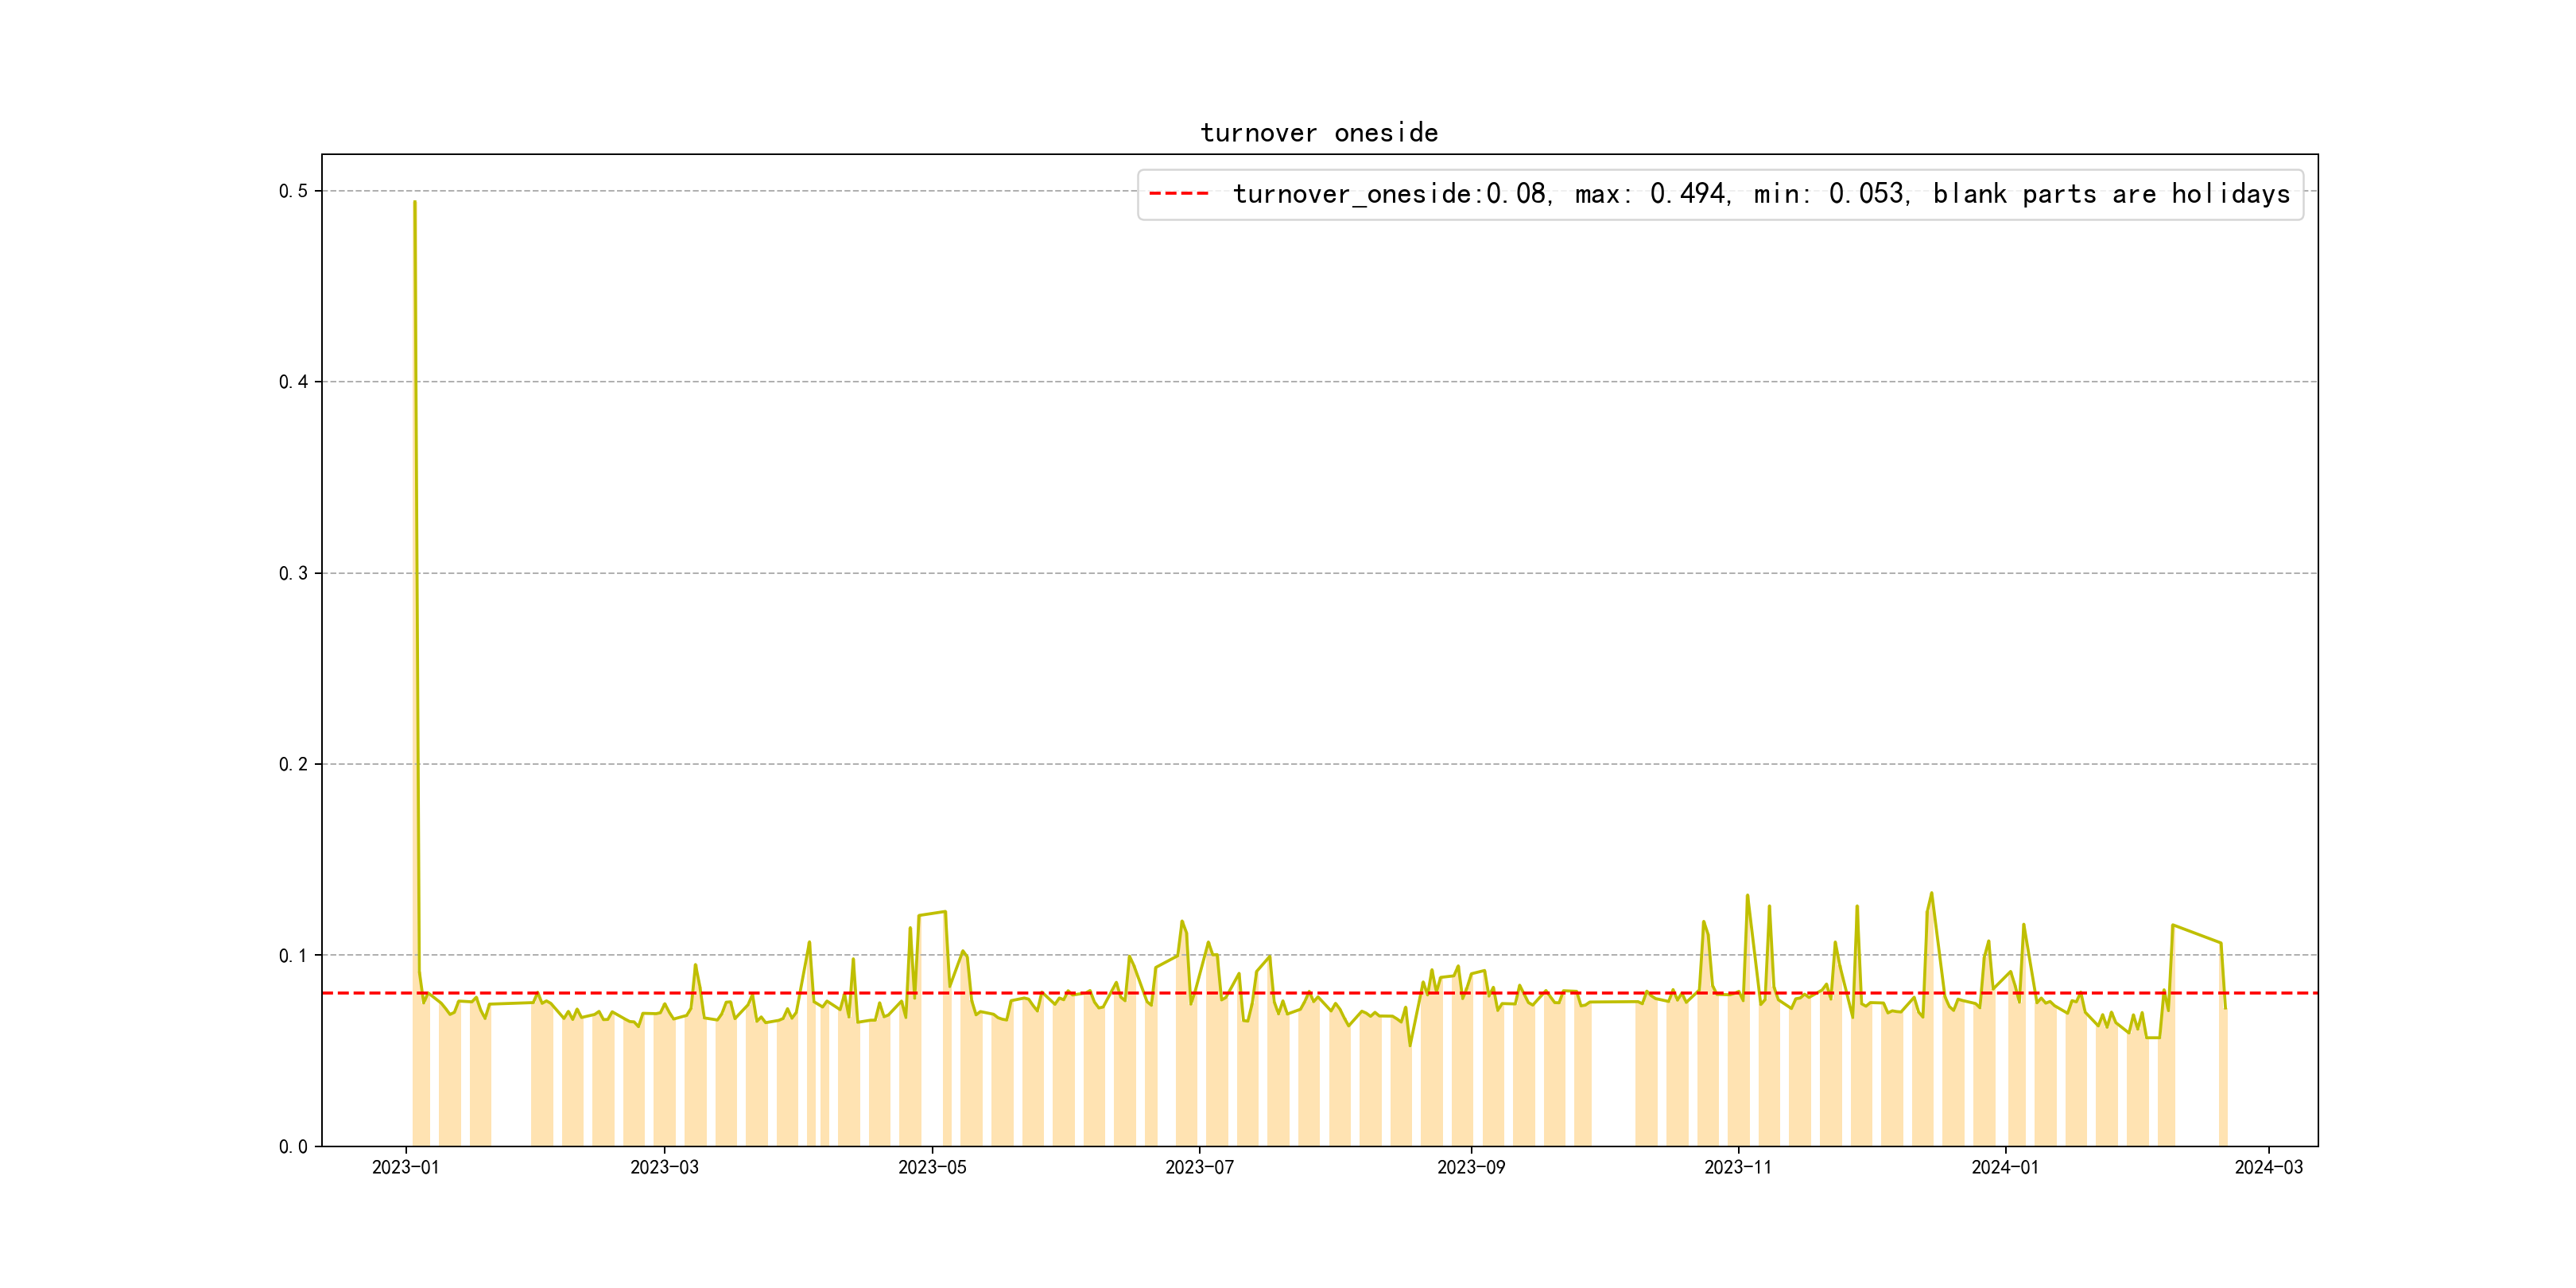The height and width of the screenshot is (1288, 2576).
Task: Click the peak of the January 2023 spike
Action: [415, 203]
